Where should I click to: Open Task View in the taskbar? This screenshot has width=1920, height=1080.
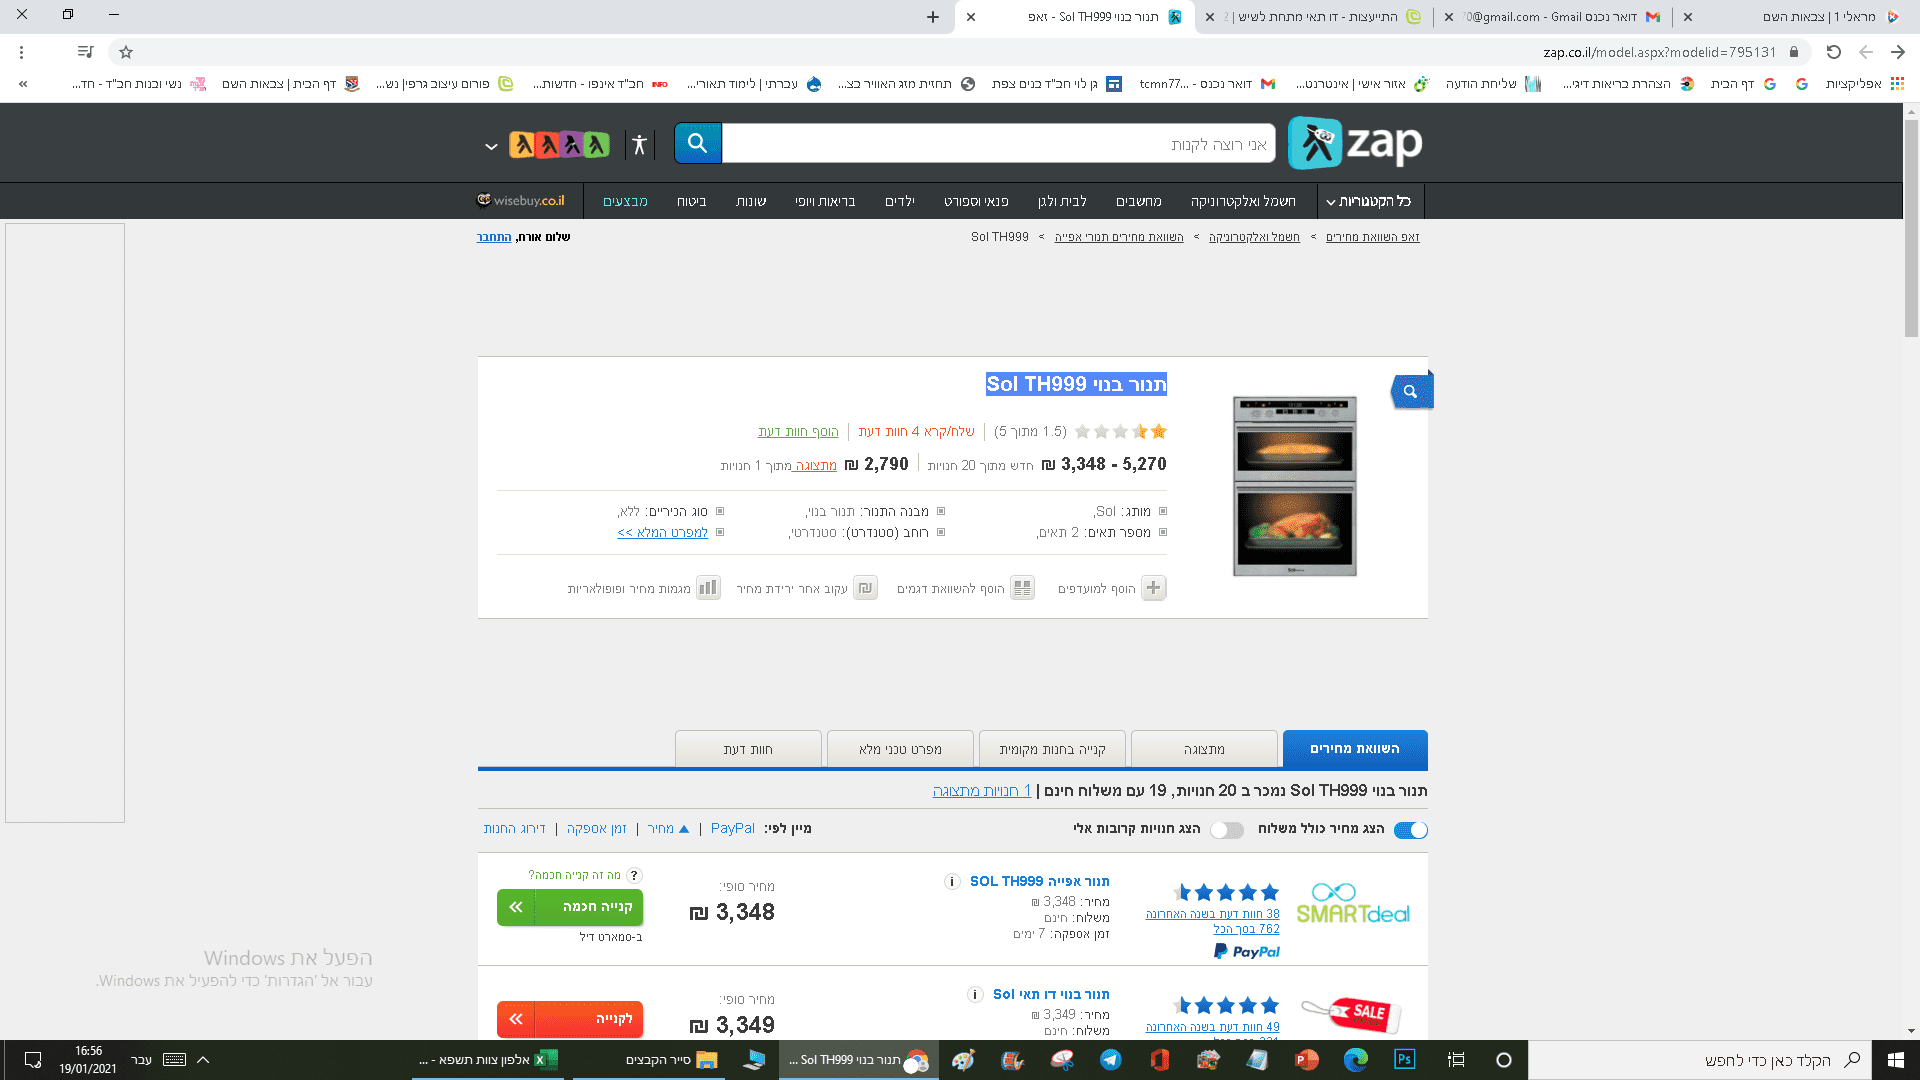1456,1060
